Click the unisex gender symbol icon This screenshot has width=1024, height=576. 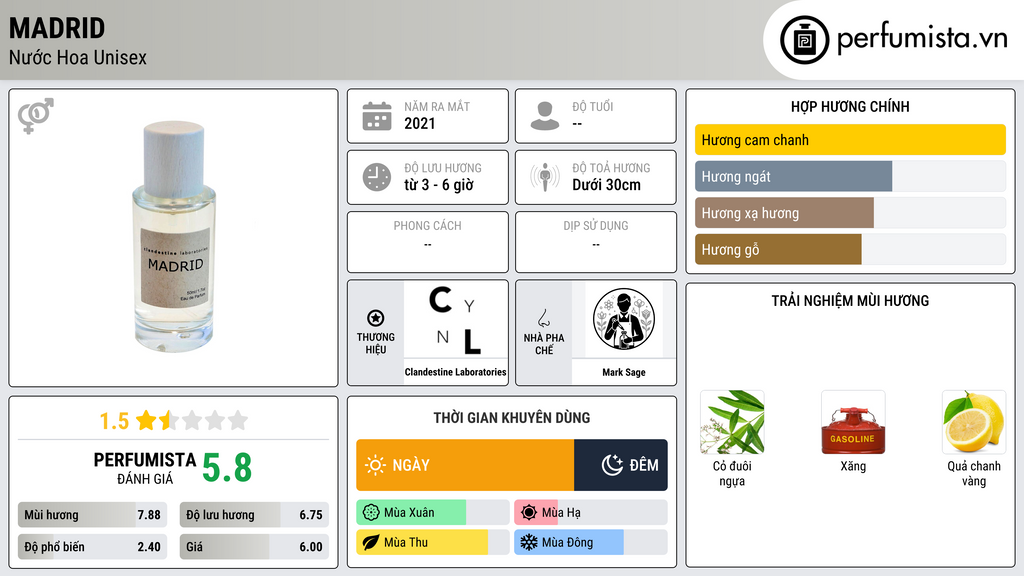[36, 116]
